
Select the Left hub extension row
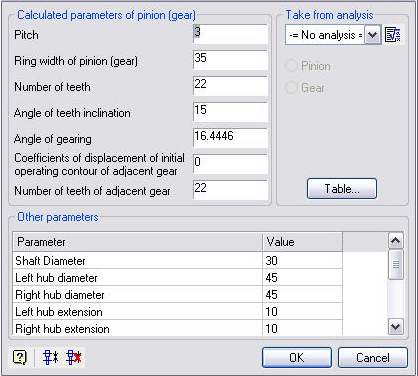click(178, 311)
